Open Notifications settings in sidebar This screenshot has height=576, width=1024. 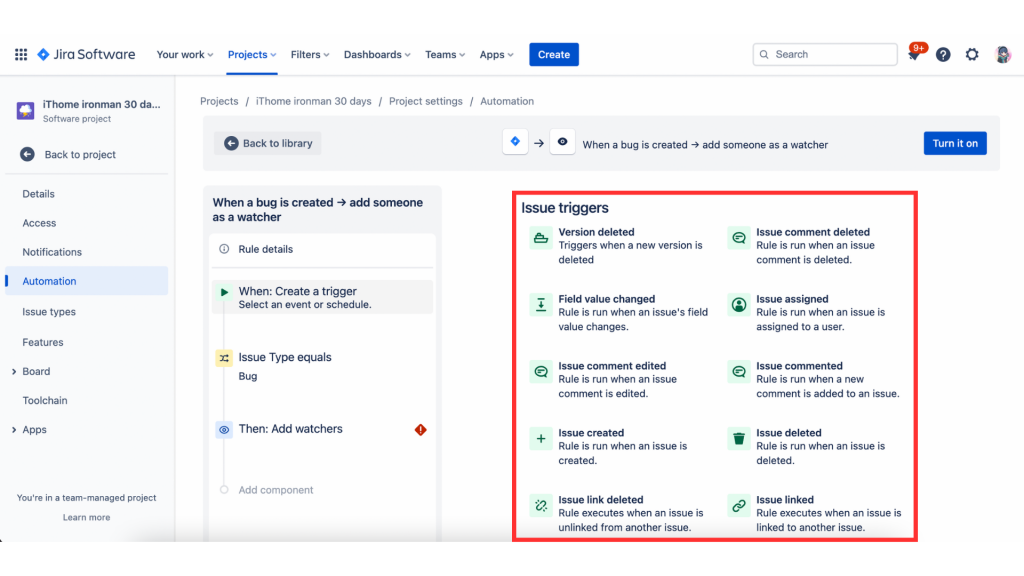click(x=52, y=252)
